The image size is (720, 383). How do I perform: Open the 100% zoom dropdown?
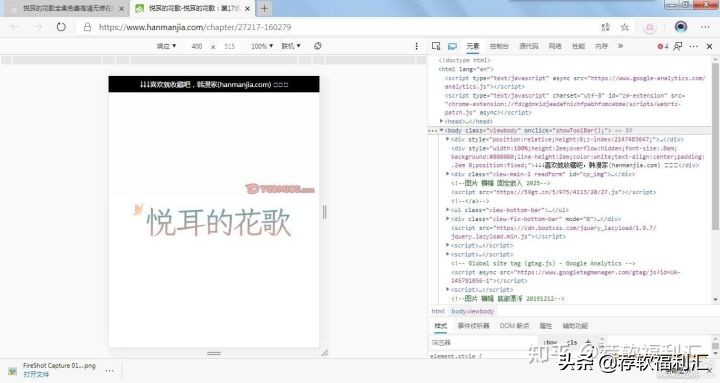(x=262, y=46)
